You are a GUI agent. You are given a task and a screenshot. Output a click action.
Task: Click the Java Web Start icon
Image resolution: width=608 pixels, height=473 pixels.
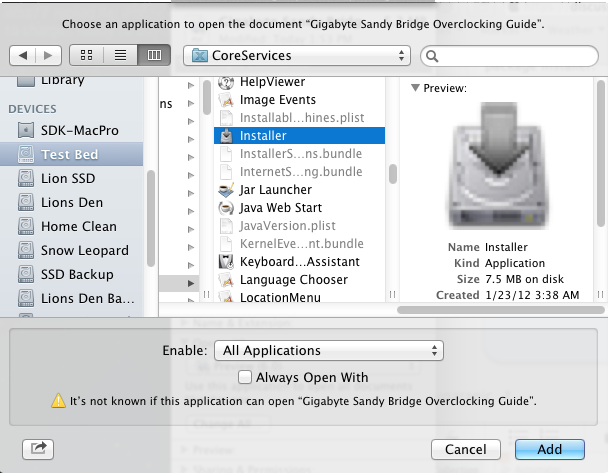226,208
